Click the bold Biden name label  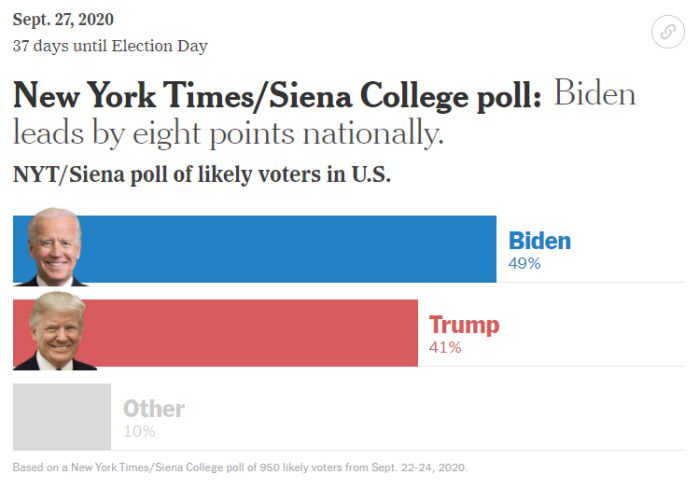click(539, 241)
